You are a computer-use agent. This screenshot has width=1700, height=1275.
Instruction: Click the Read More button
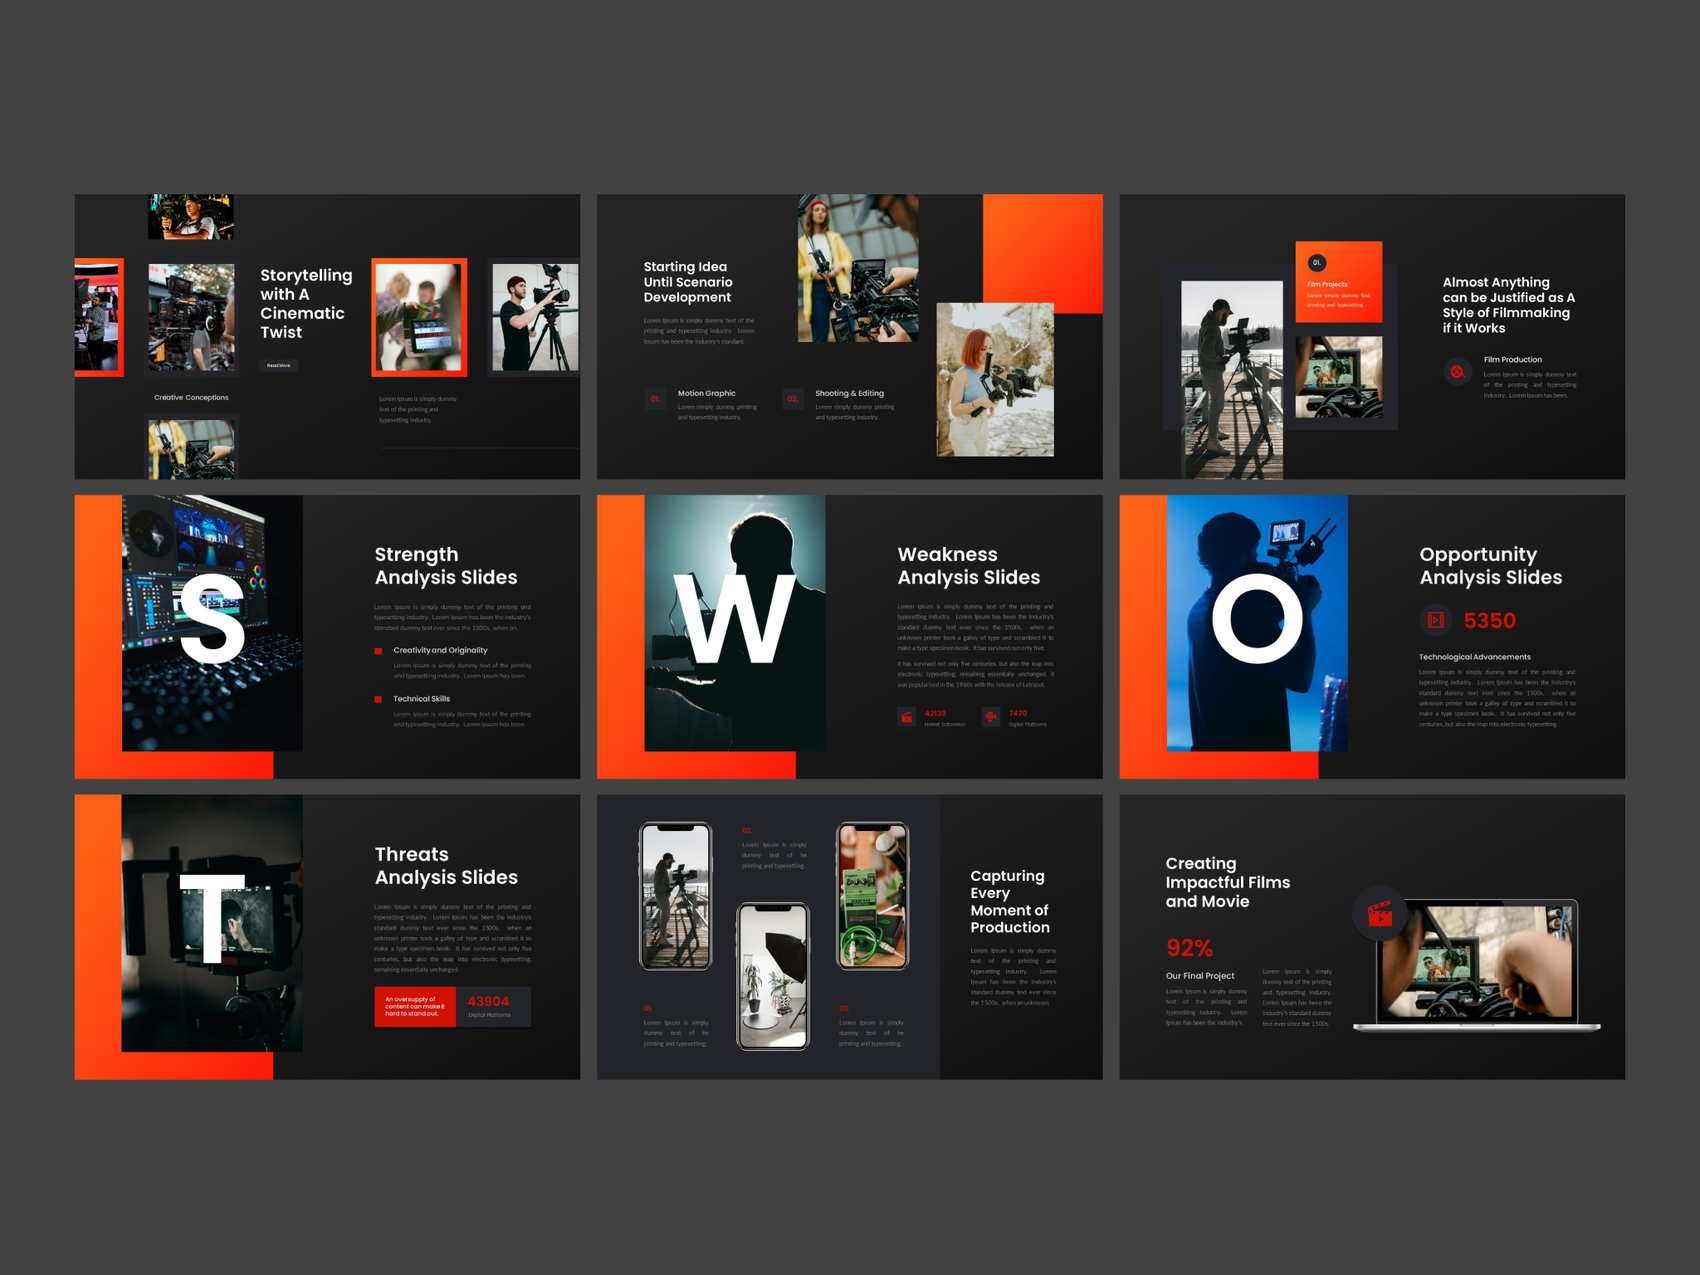point(279,365)
